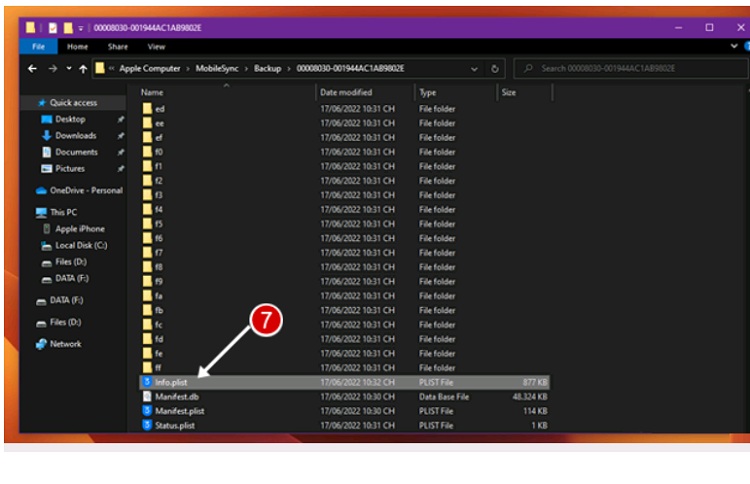Screen dimensions: 750x484
Task: Select the ef folder icon
Action: pos(147,137)
